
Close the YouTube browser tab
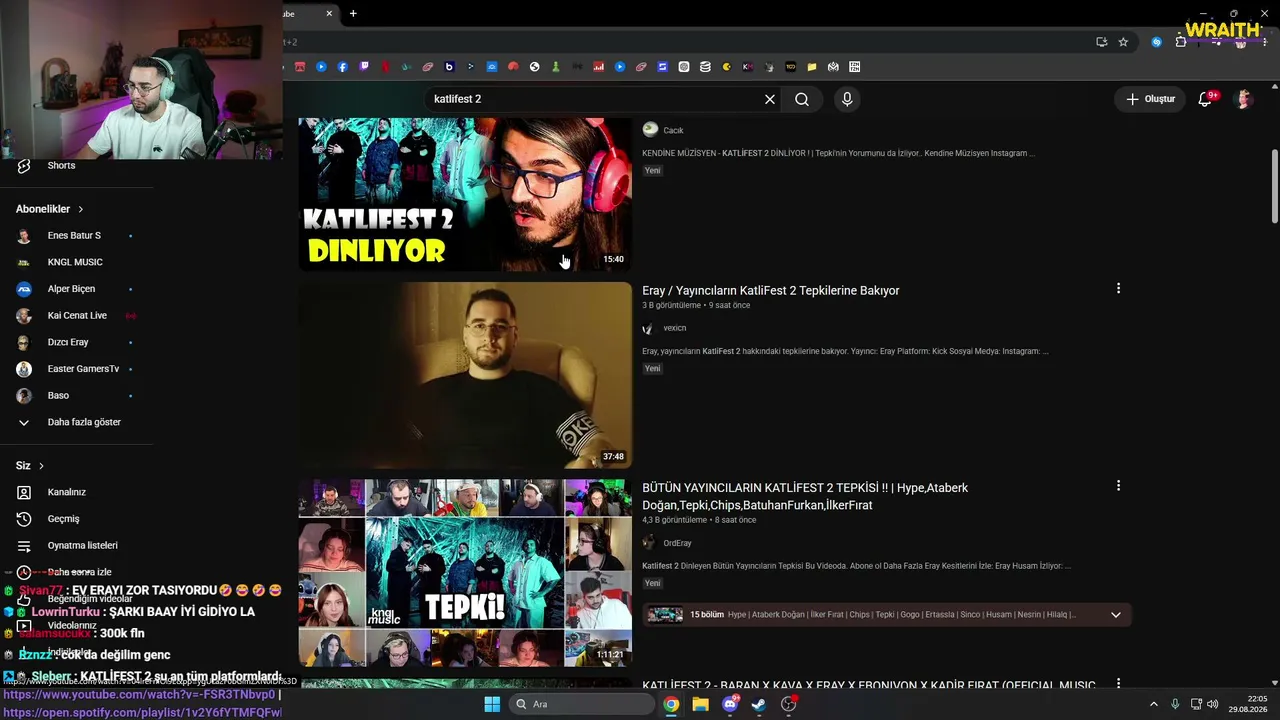[x=330, y=13]
